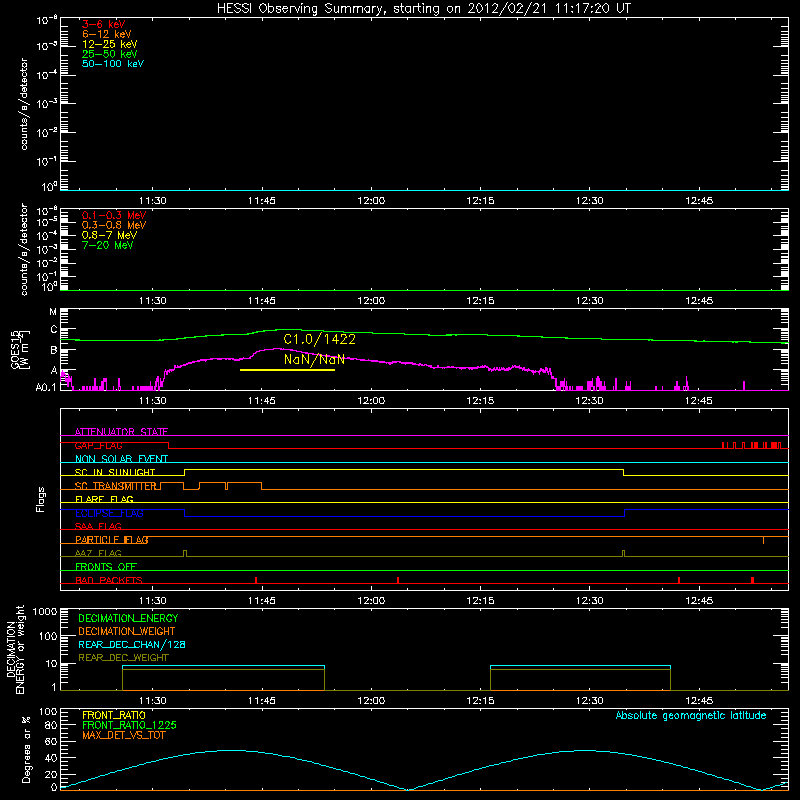800x800 pixels.
Task: Click the REAR_DEC_CHAN/128 legend label
Action: pos(132,644)
